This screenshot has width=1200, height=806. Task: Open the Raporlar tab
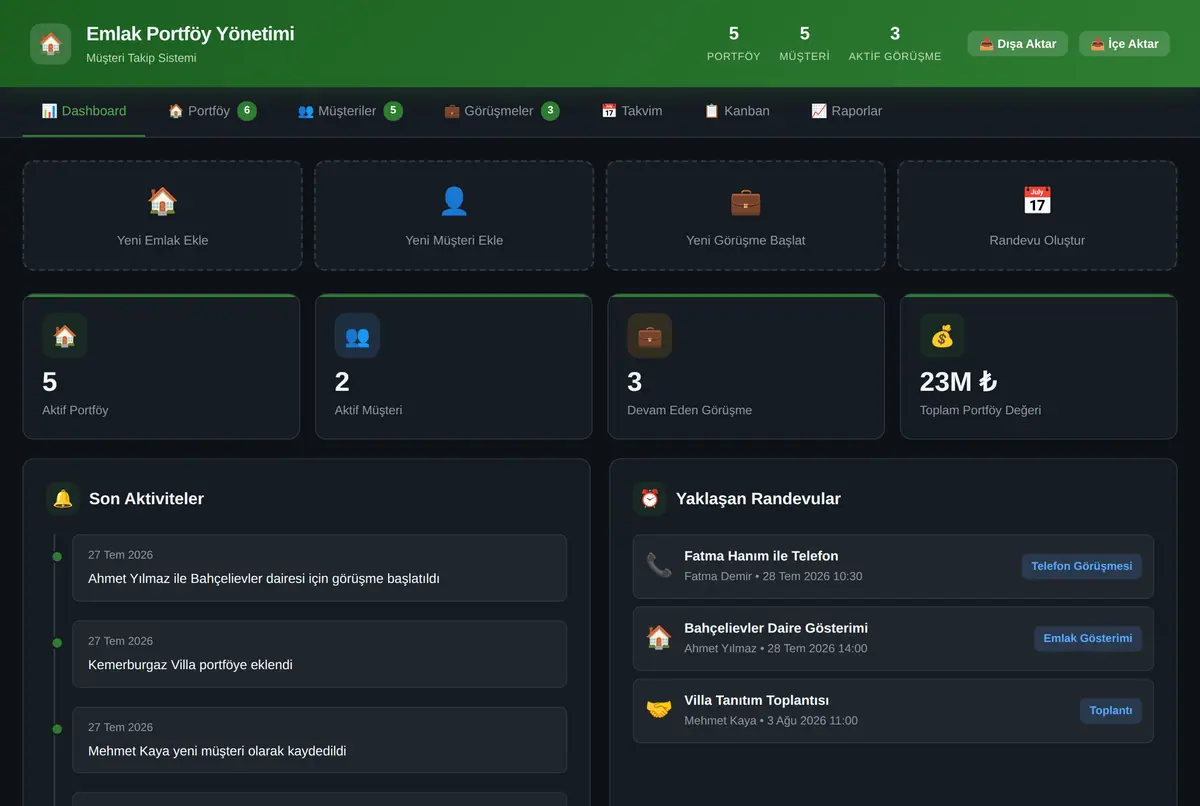point(847,111)
